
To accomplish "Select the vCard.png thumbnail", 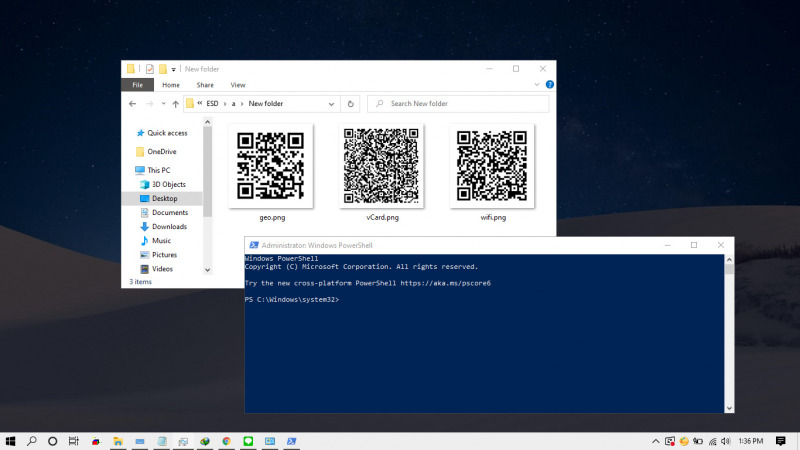I will [382, 166].
